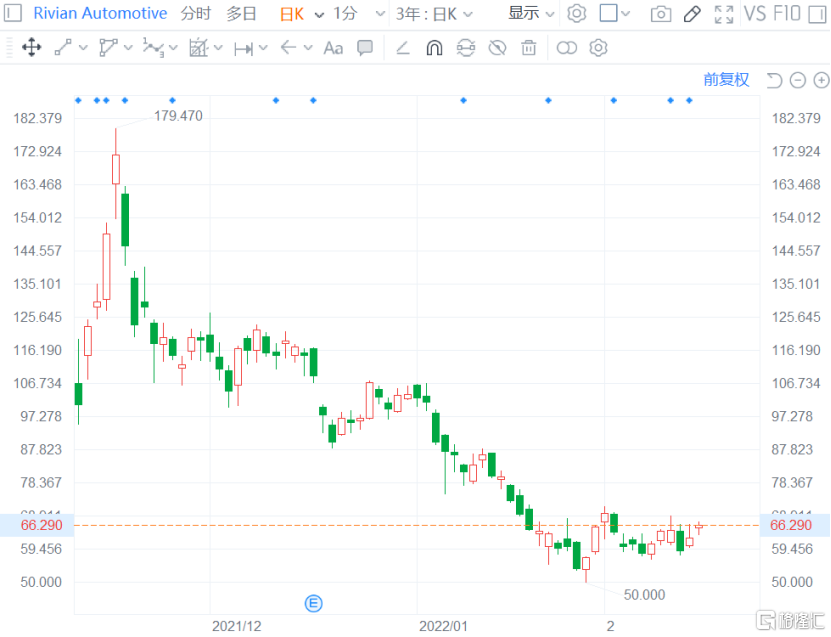Toggle hide drawings eye icon
Screen dimensions: 831x637
coord(497,48)
